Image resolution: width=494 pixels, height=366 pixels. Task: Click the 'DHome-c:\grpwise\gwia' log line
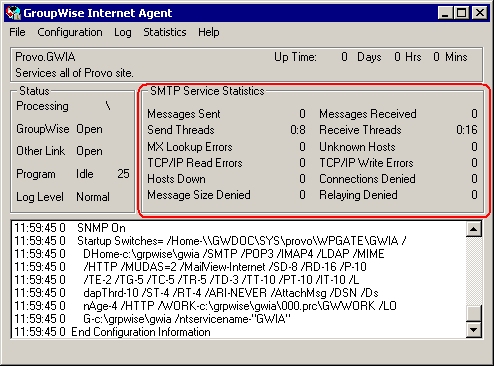[199, 254]
